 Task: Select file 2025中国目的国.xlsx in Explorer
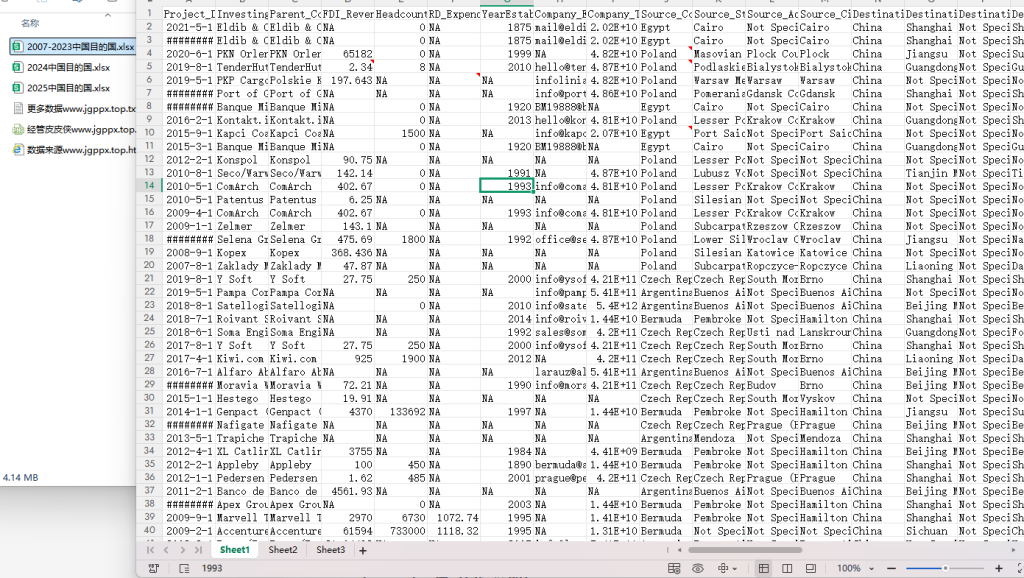pyautogui.click(x=61, y=88)
